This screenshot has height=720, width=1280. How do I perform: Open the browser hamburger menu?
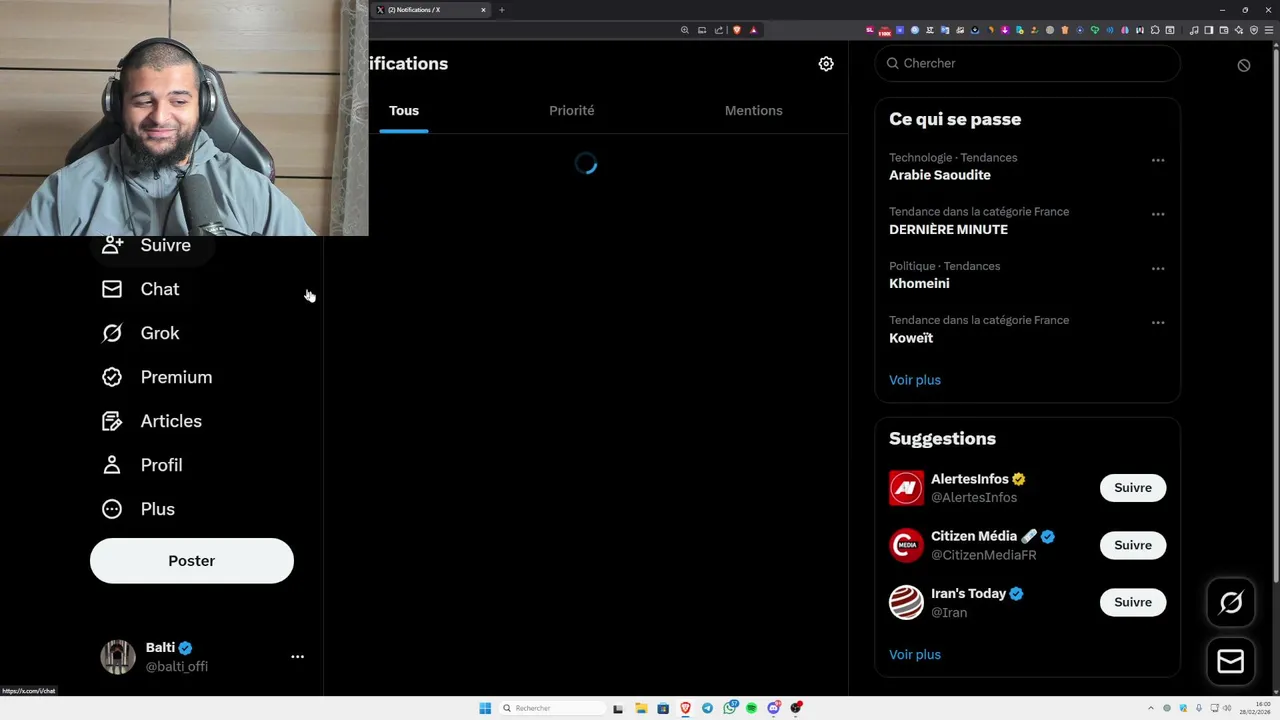click(x=1270, y=30)
